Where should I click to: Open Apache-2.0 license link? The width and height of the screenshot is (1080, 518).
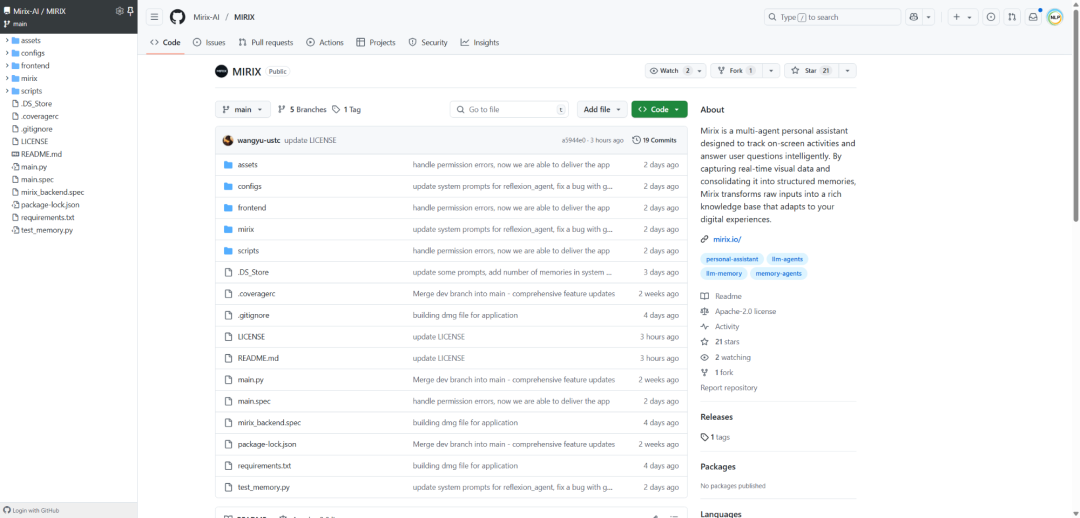point(738,311)
